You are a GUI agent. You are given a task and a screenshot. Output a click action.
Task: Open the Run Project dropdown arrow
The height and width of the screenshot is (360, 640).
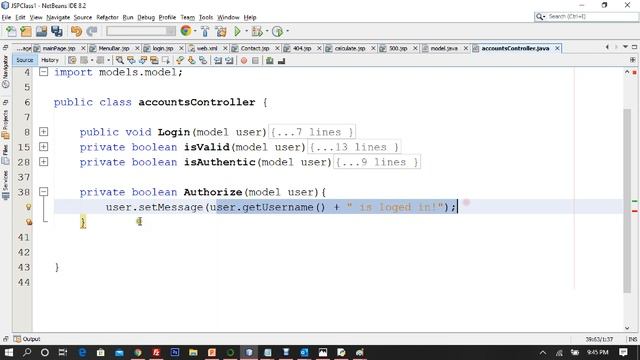pyautogui.click(x=246, y=31)
